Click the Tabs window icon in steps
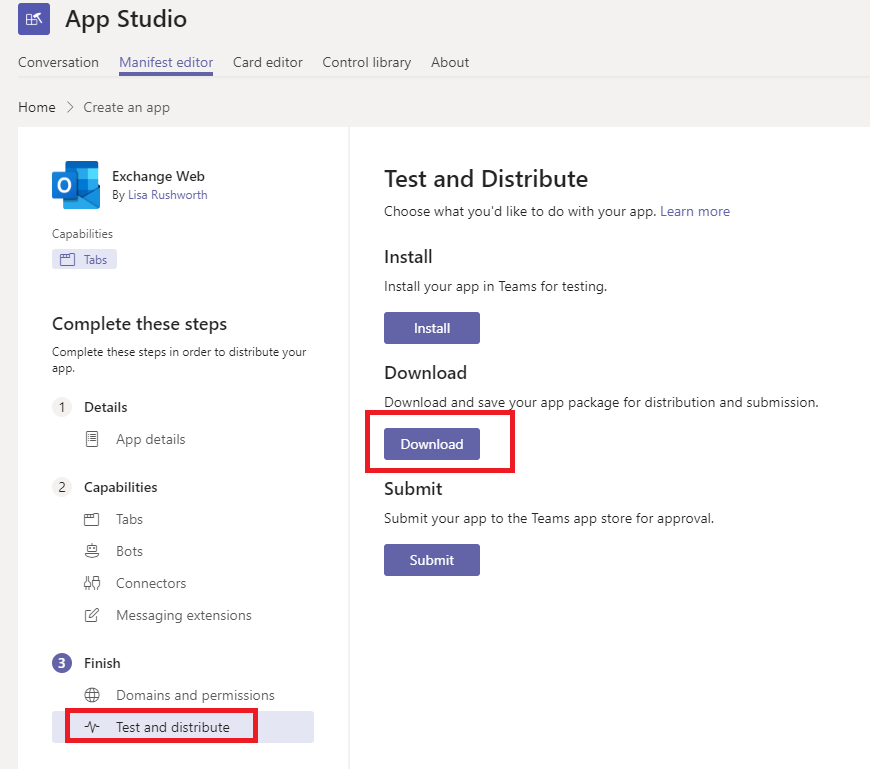This screenshot has height=769, width=870. click(92, 519)
